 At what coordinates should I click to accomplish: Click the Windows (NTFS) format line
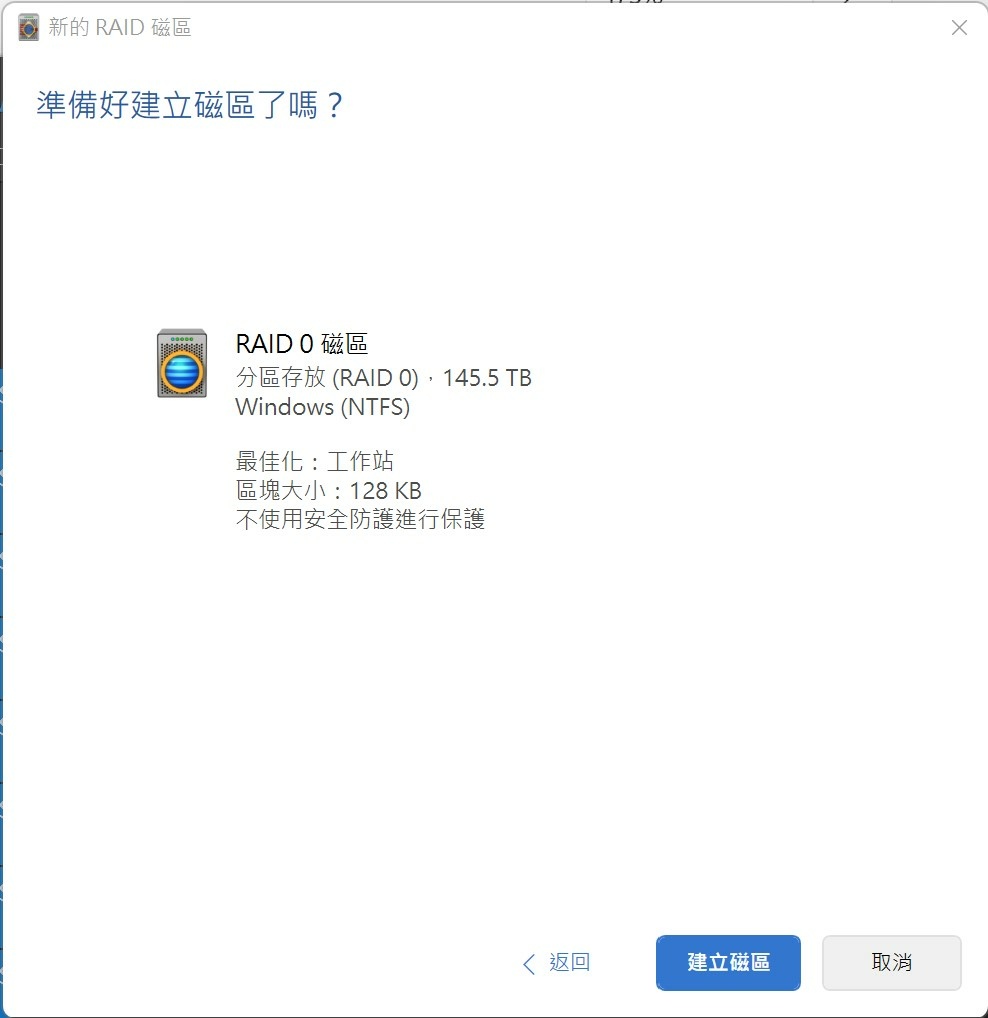[323, 407]
